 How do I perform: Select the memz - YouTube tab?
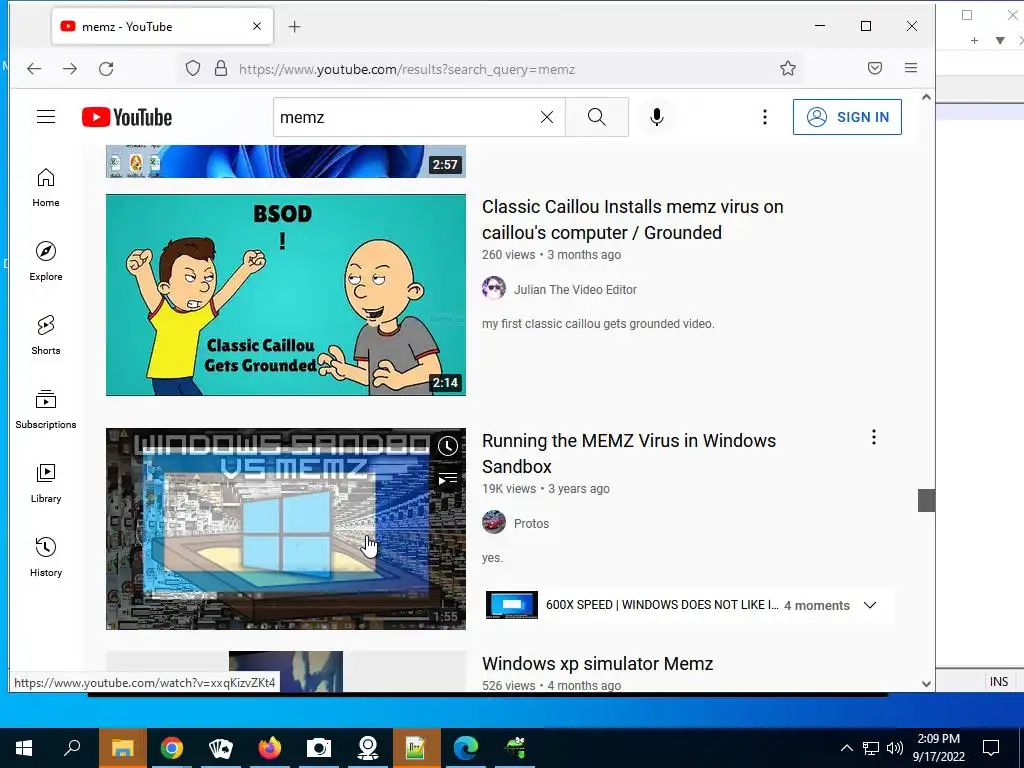(162, 26)
